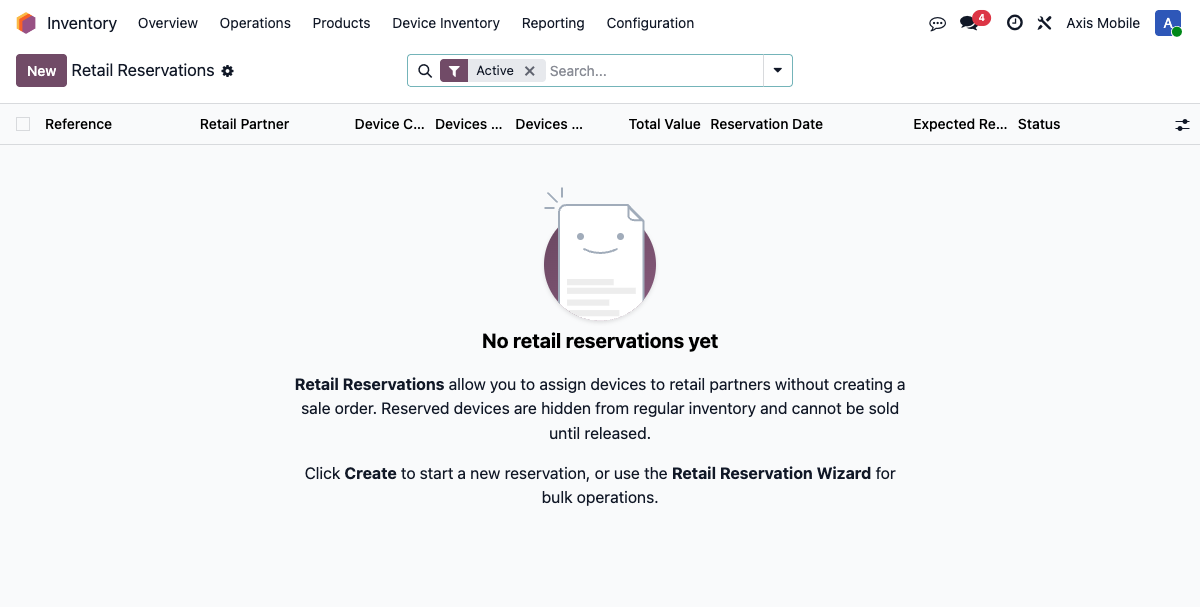The height and width of the screenshot is (607, 1200).
Task: Click the Active filter funnel icon
Action: (455, 70)
